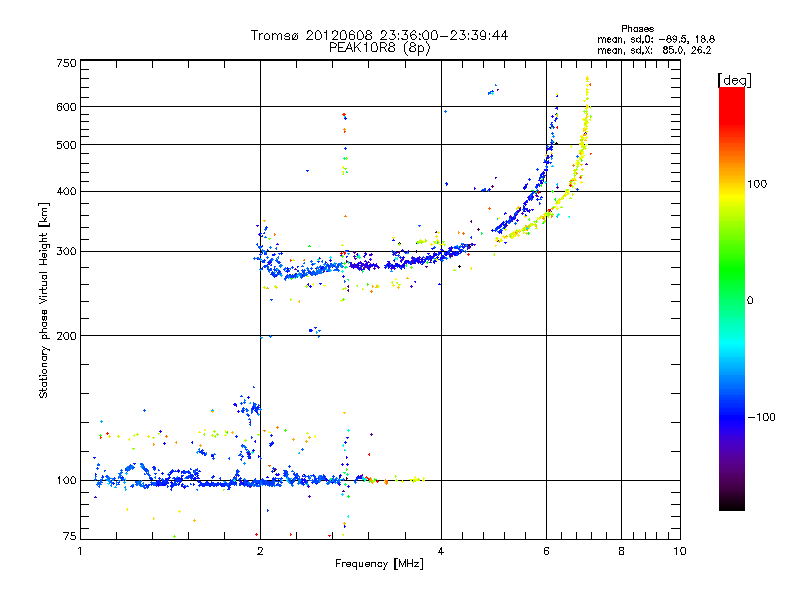800x600 pixels.
Task: Click the black bottom of the phase colorbar
Action: 732,504
